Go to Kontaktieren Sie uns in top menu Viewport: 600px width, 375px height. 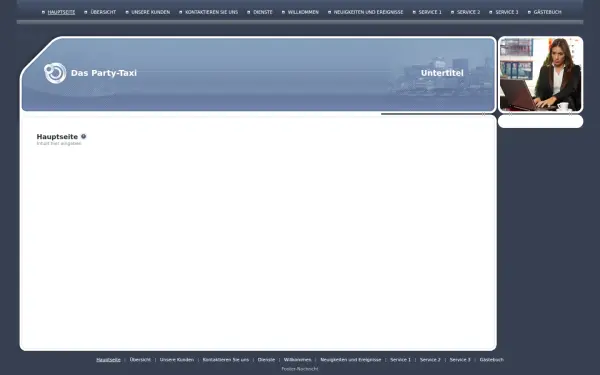click(x=212, y=12)
